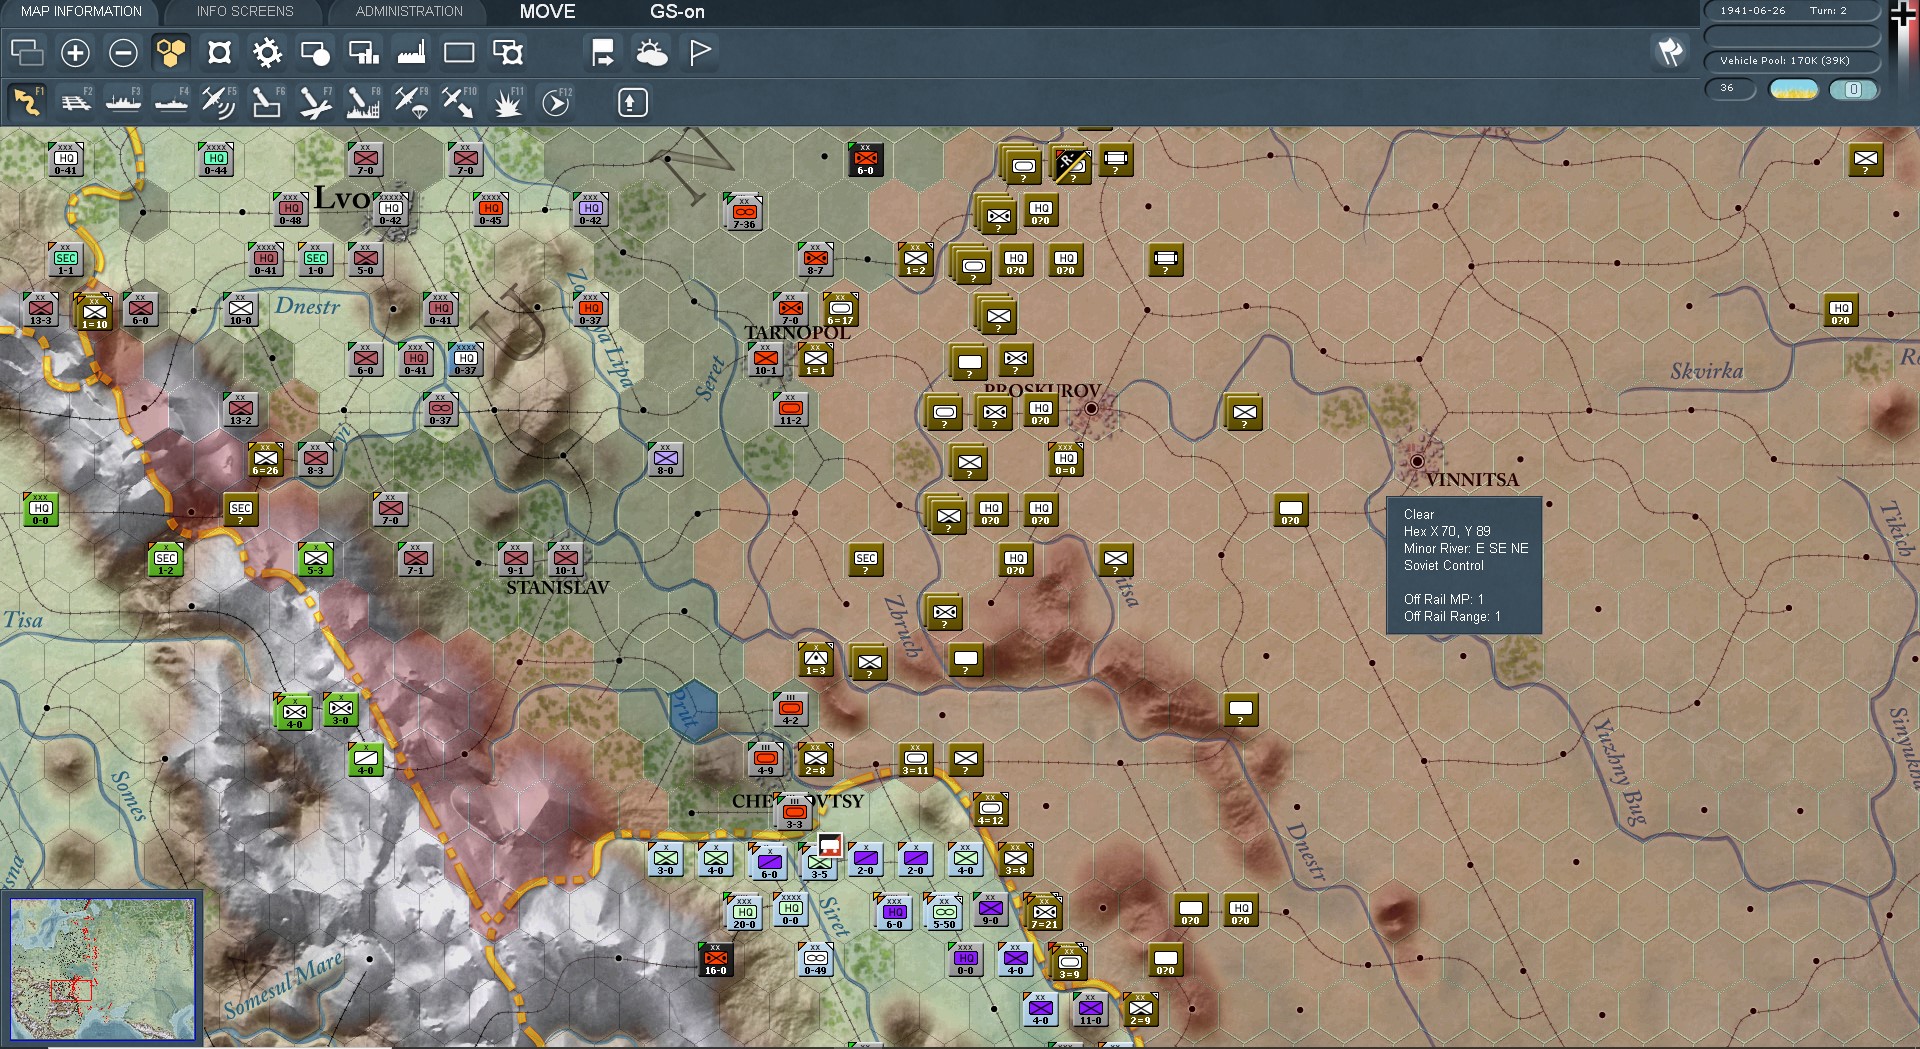Zoom out with the minus icon
The width and height of the screenshot is (1920, 1049).
[x=123, y=52]
